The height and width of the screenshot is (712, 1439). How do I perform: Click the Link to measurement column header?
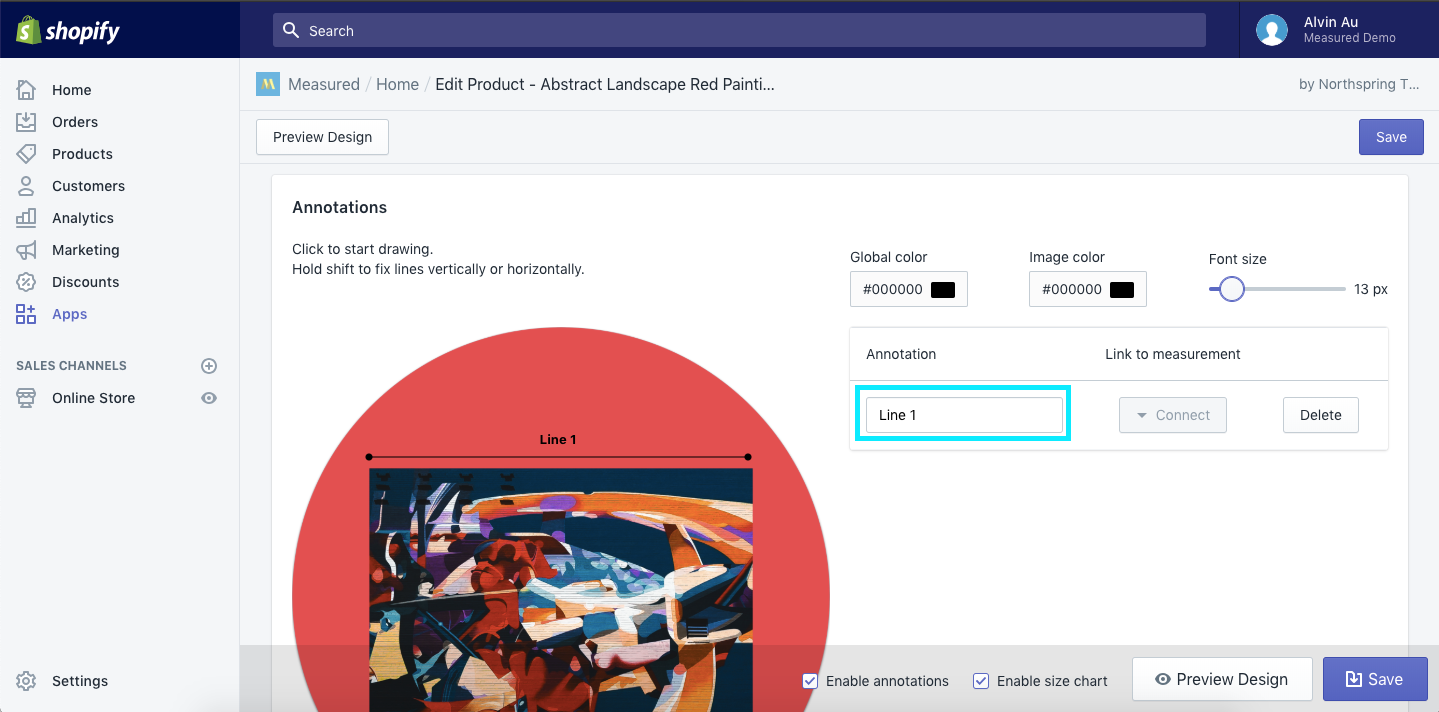(1173, 354)
